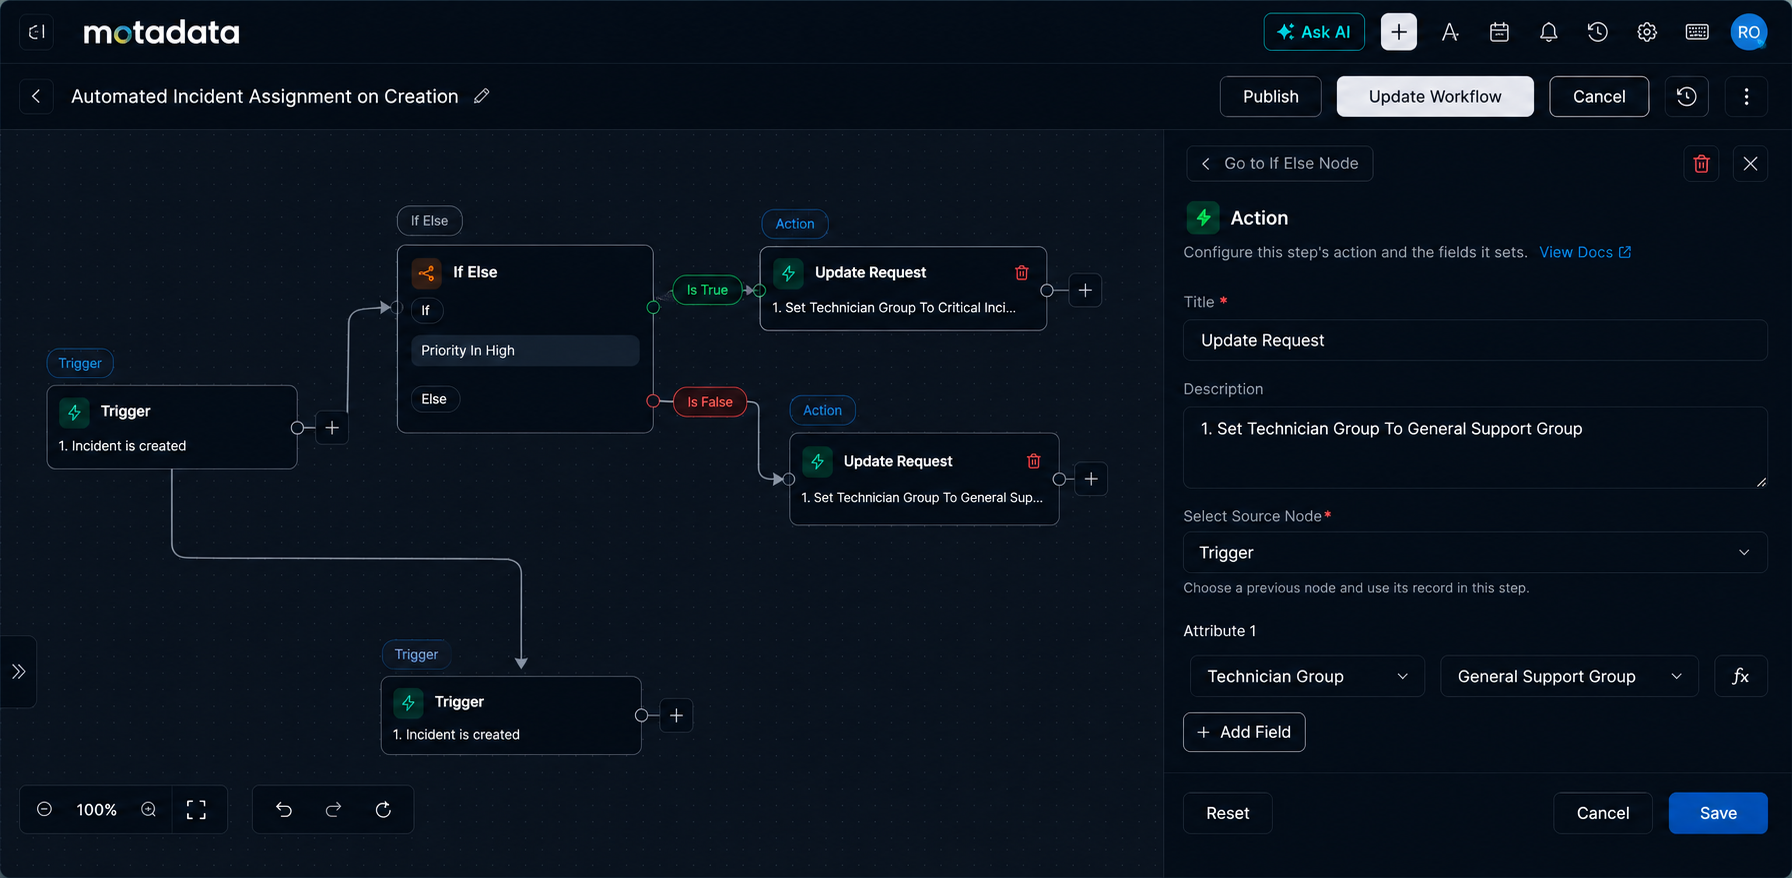Click the motadata logo
1792x878 pixels.
(161, 32)
